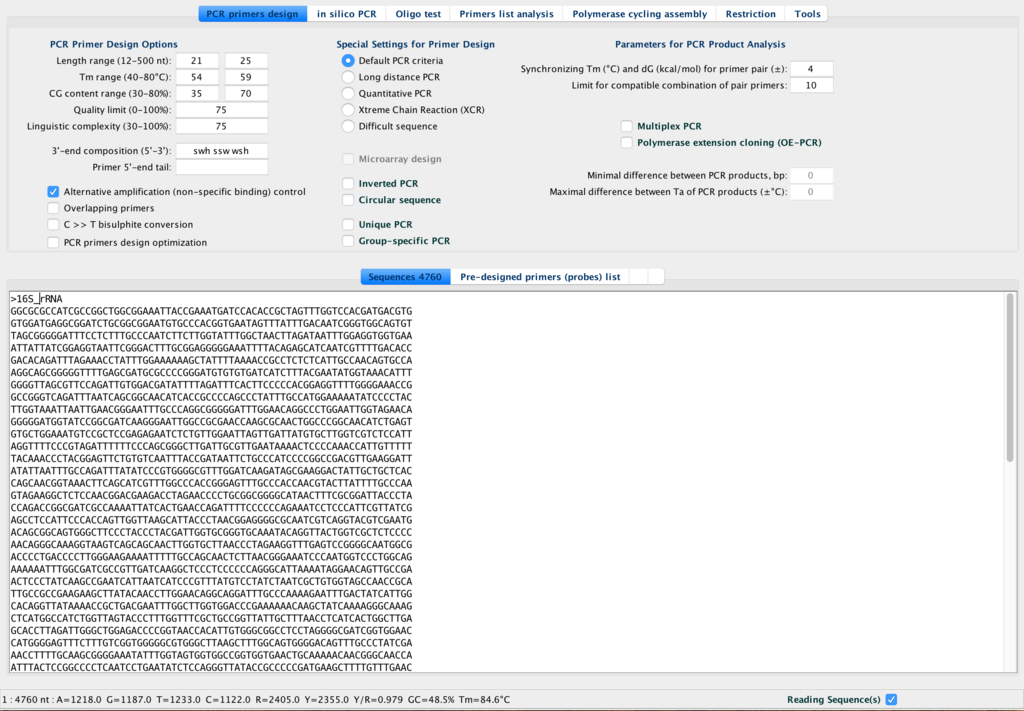Screen dimensions: 1024x711
Task: Click the Quality limit input field
Action: point(222,110)
